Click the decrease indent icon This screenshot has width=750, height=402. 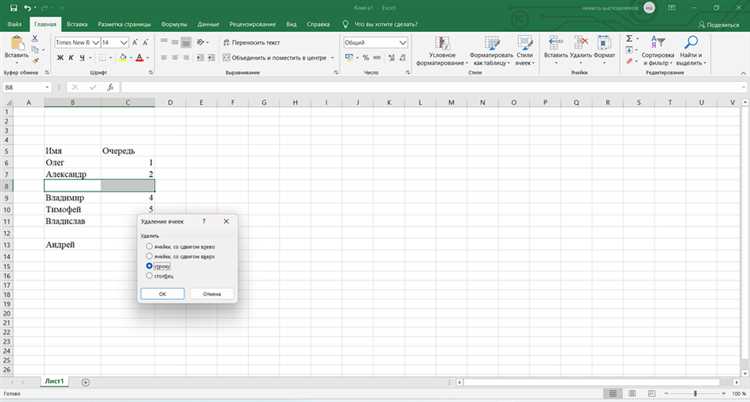[200, 57]
